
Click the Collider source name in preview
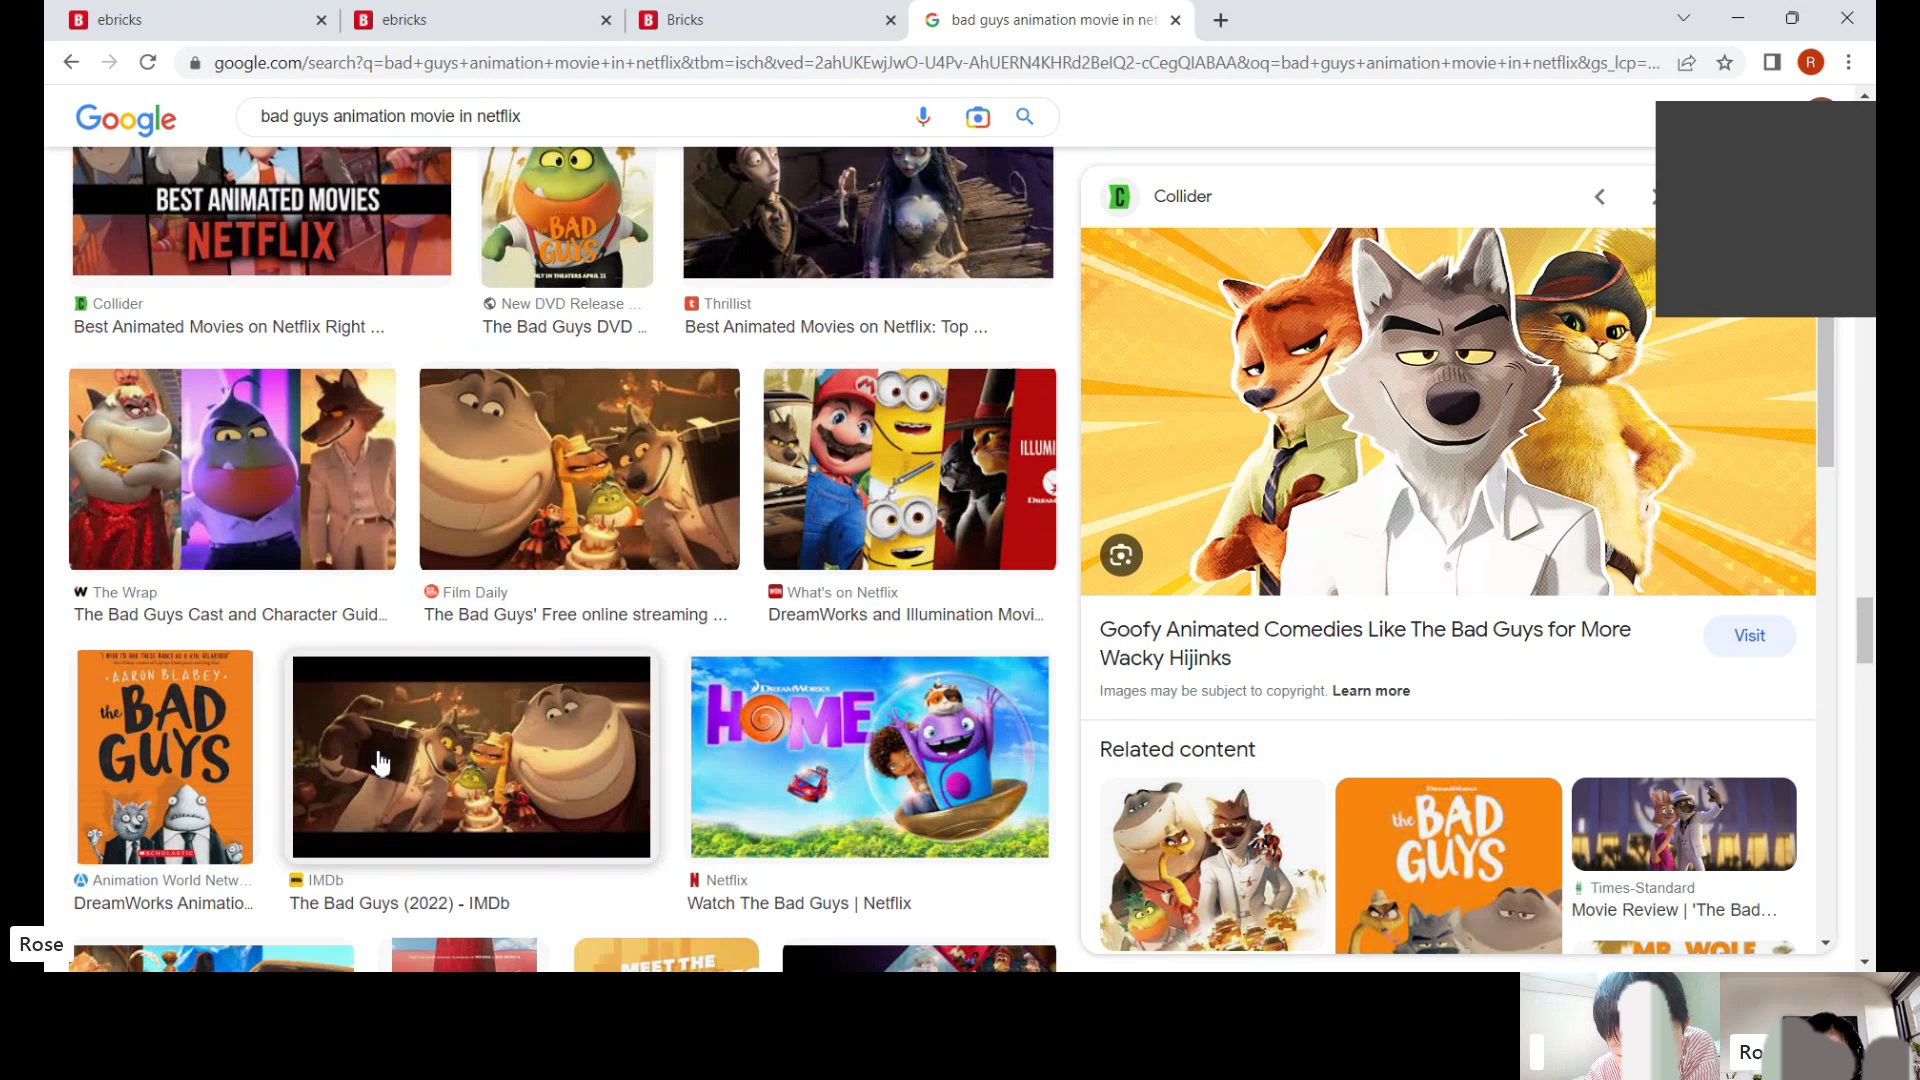1182,197
